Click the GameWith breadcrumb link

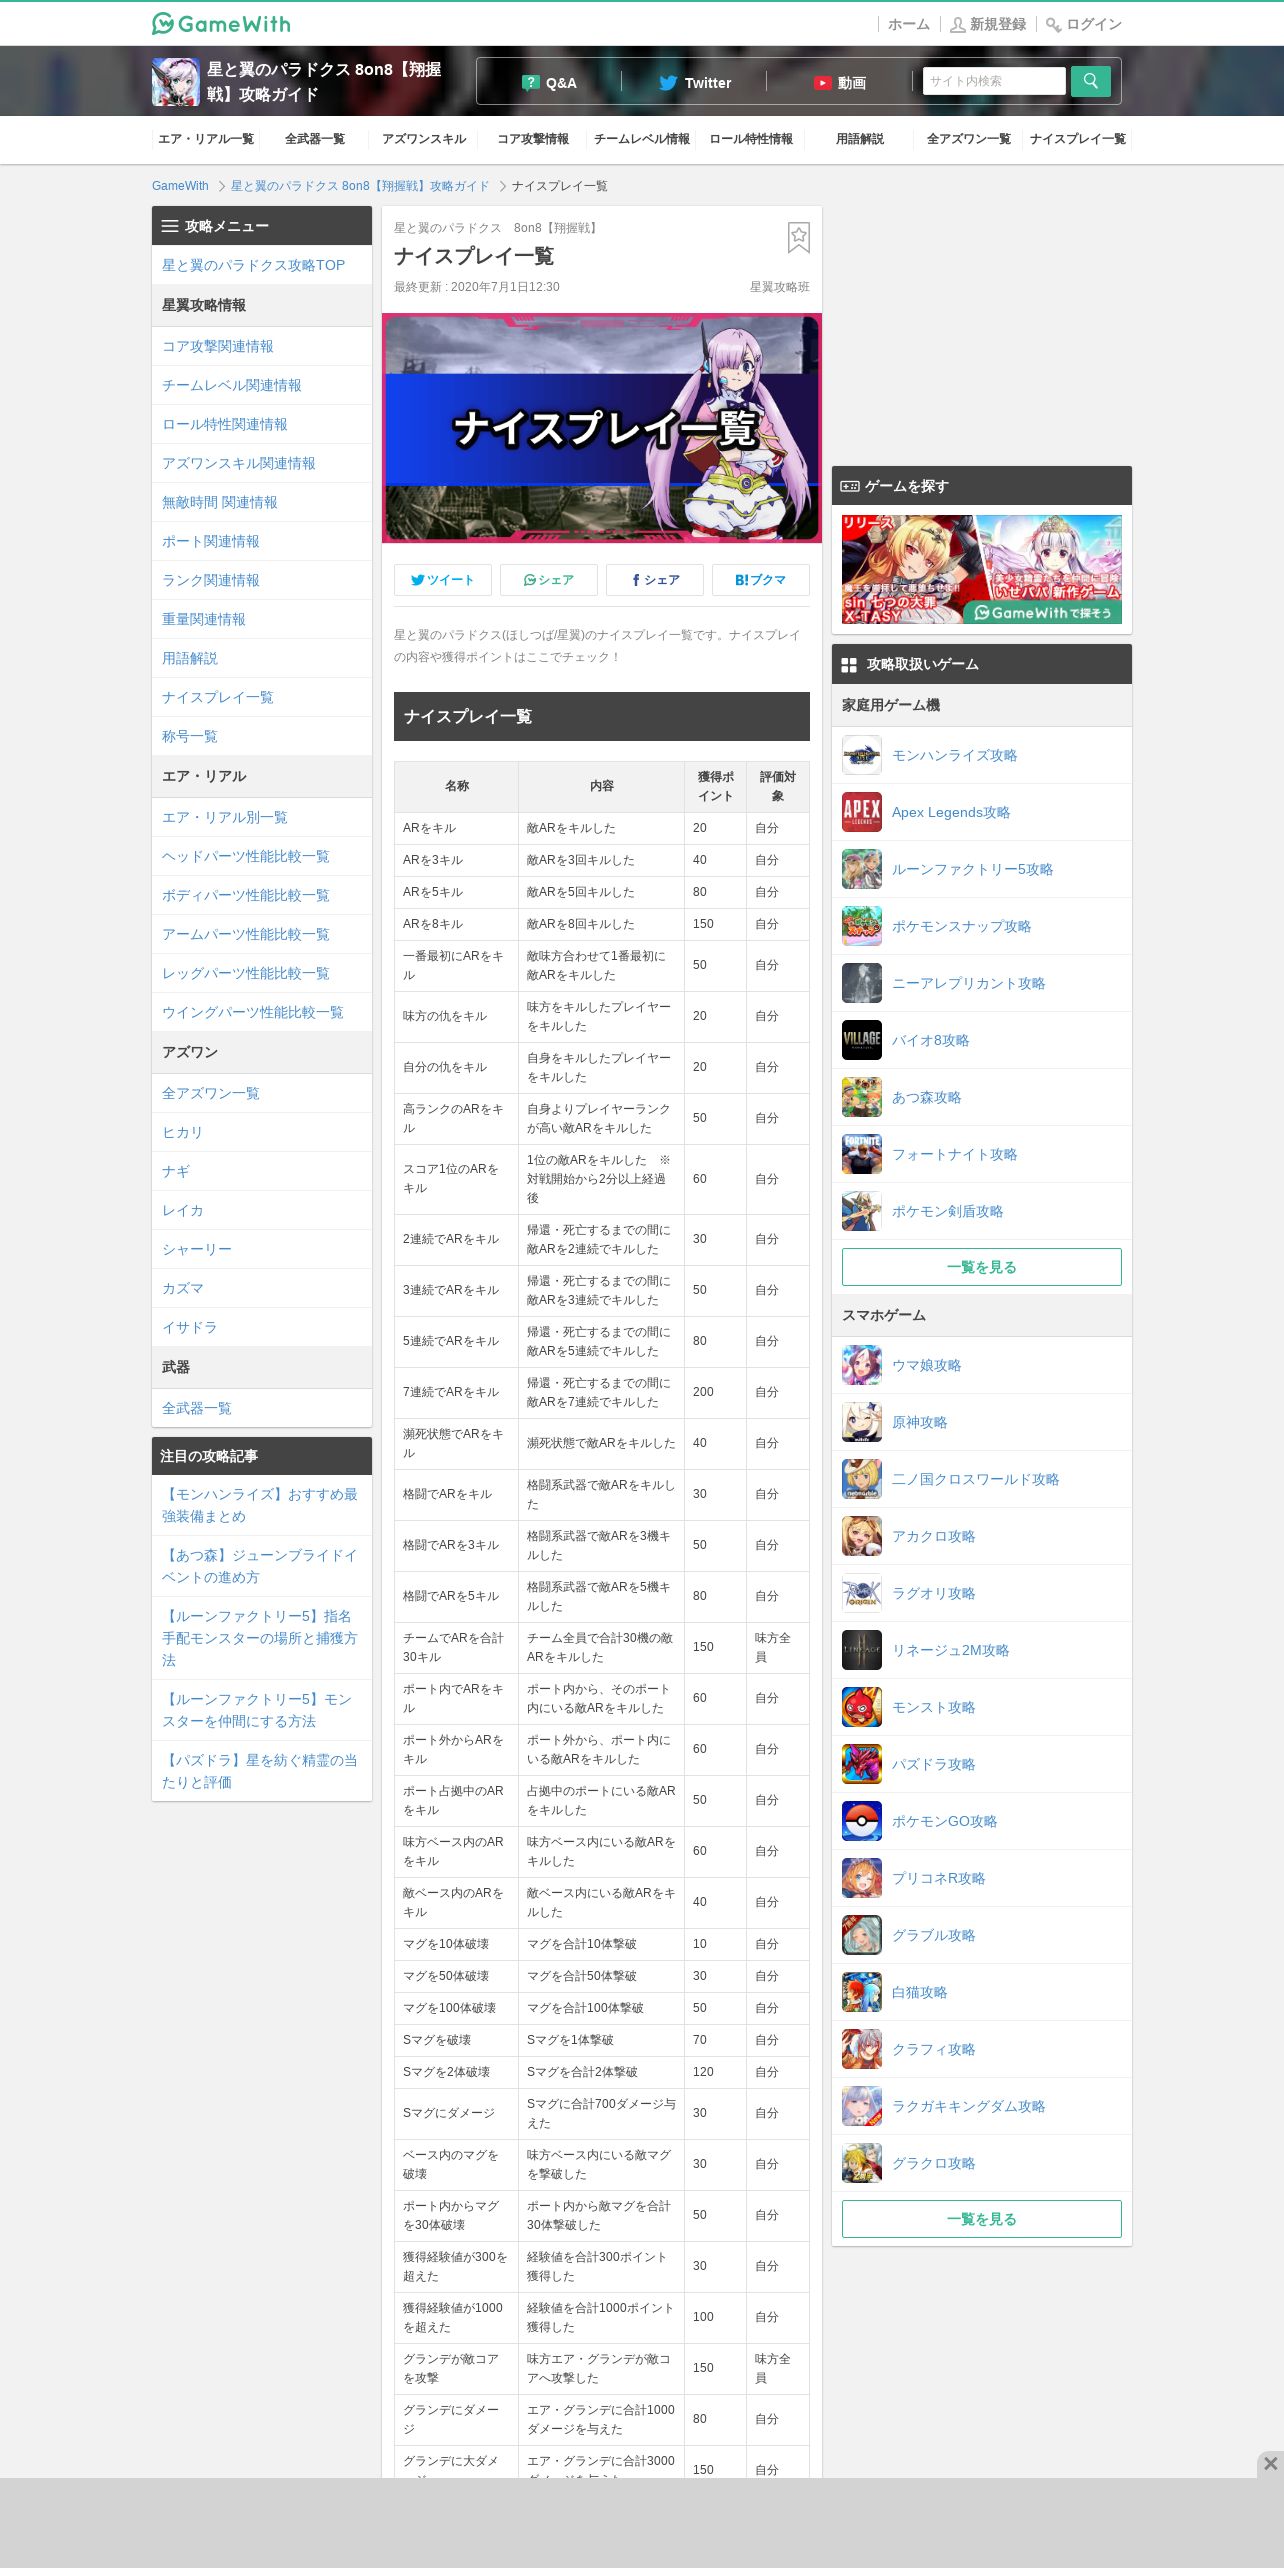pos(180,186)
